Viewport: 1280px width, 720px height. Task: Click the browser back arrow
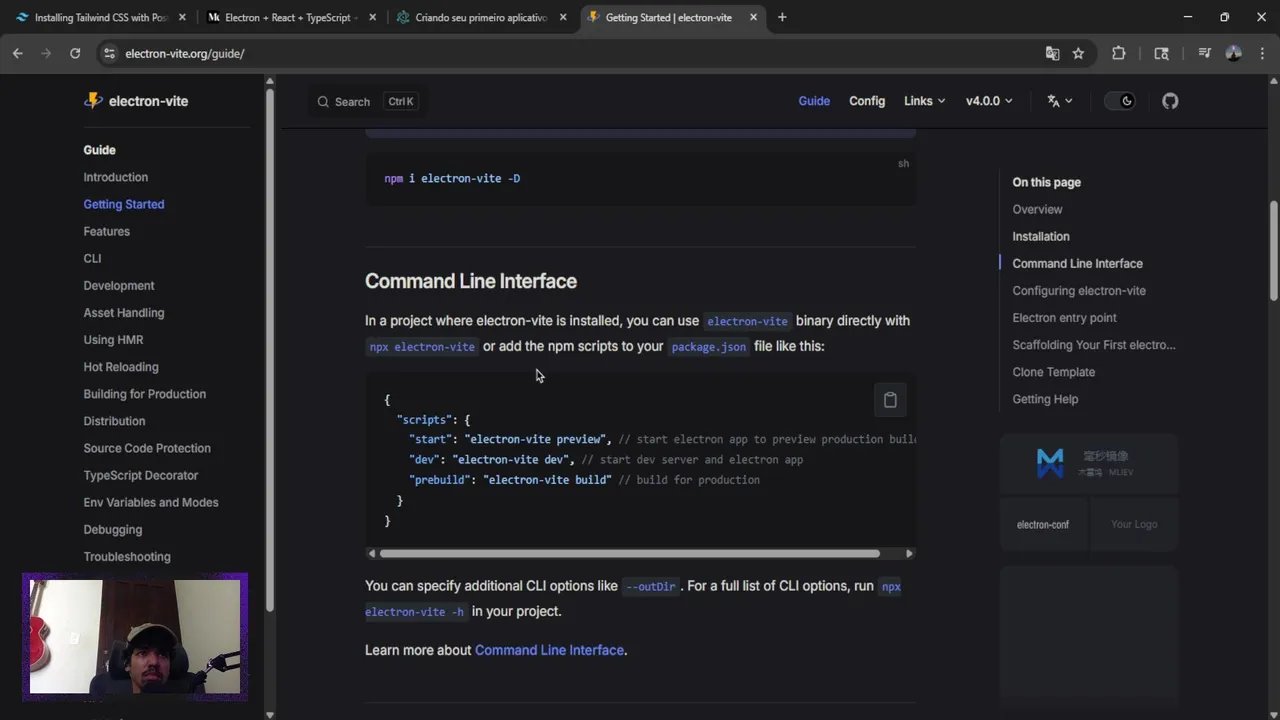pos(18,54)
